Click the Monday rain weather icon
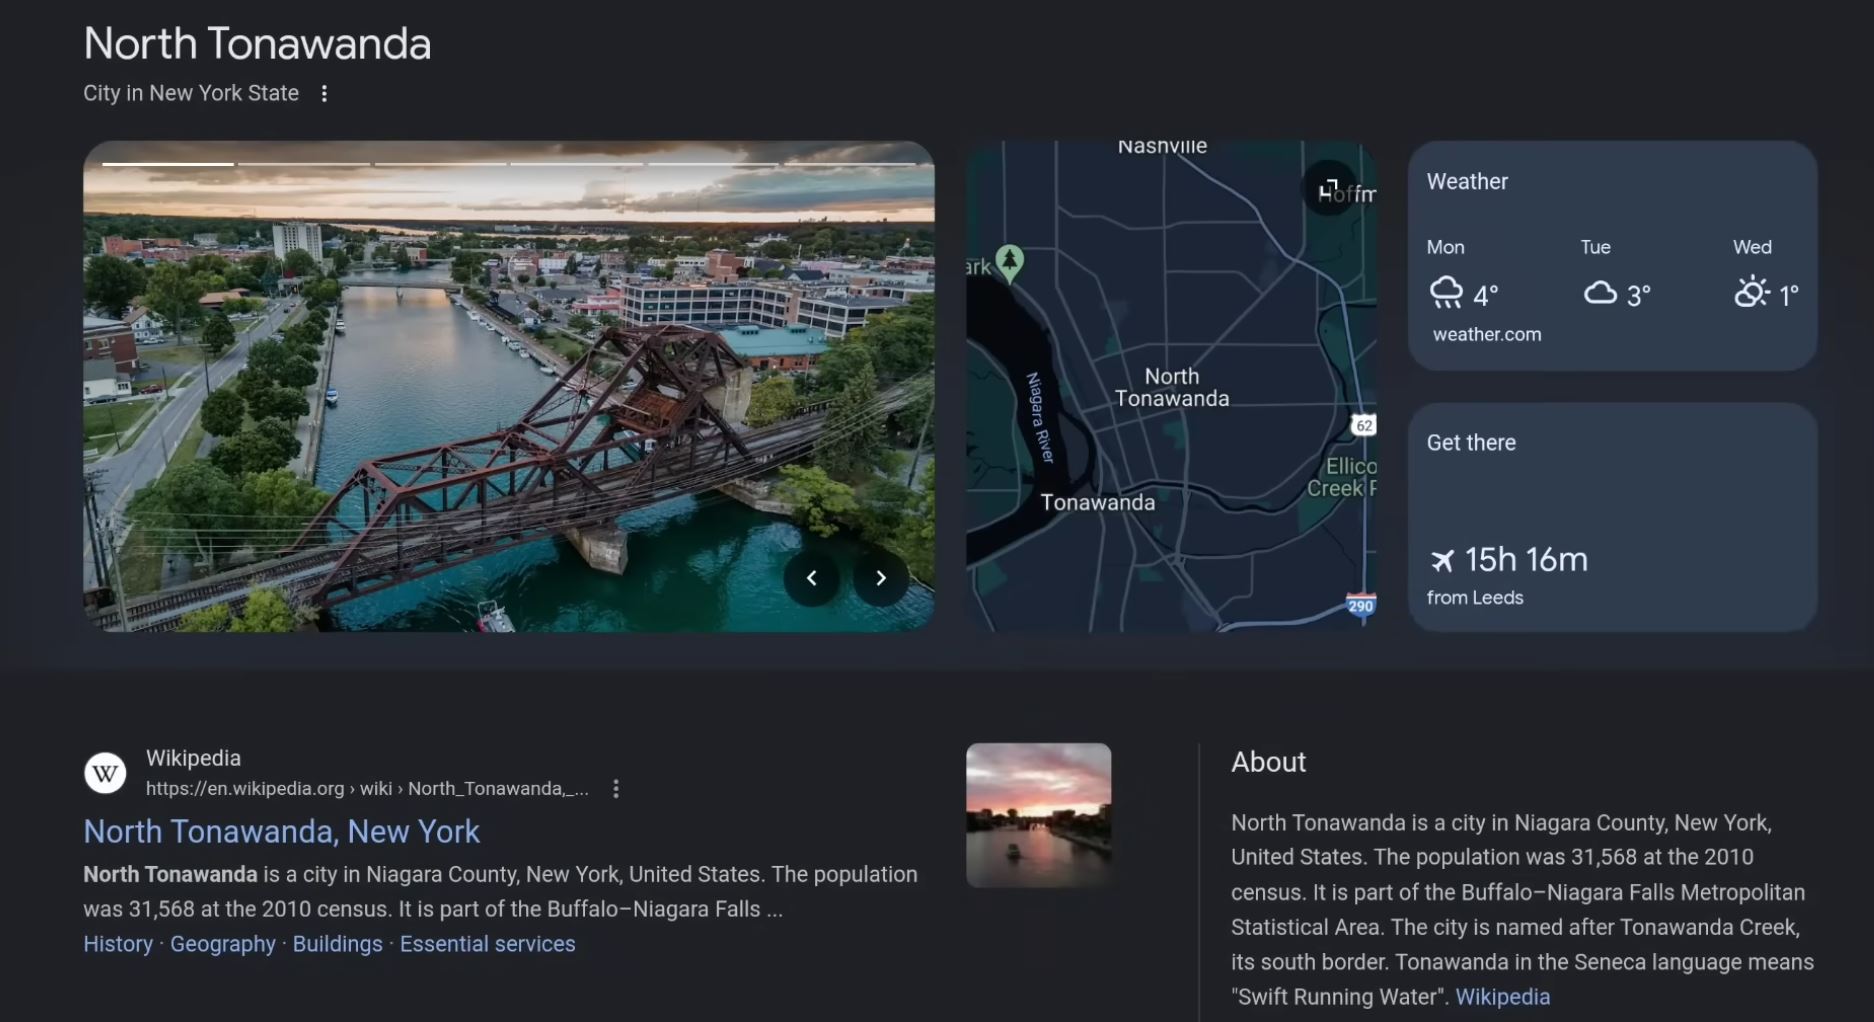This screenshot has width=1874, height=1022. point(1446,293)
